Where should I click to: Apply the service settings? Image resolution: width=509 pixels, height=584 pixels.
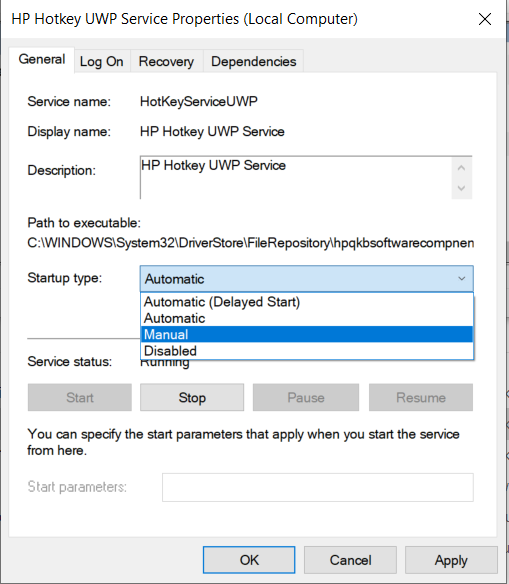[451, 560]
